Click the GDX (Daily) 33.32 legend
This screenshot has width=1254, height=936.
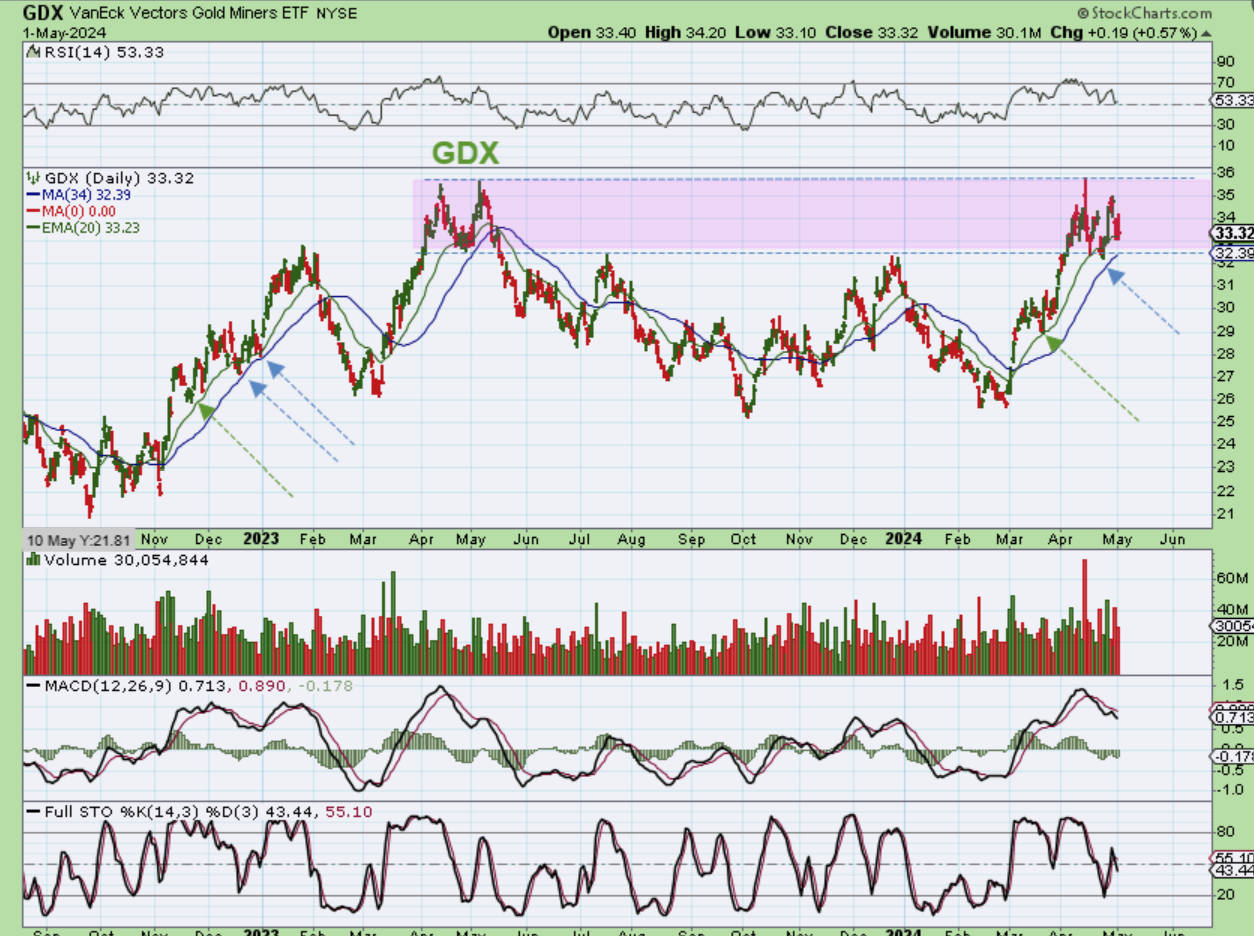click(x=117, y=178)
